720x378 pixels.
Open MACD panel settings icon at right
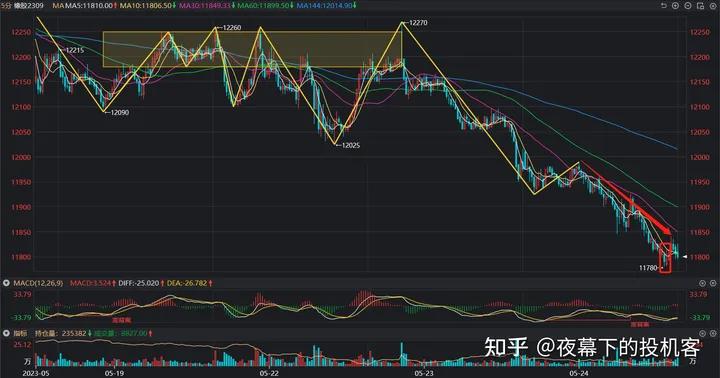(x=702, y=283)
